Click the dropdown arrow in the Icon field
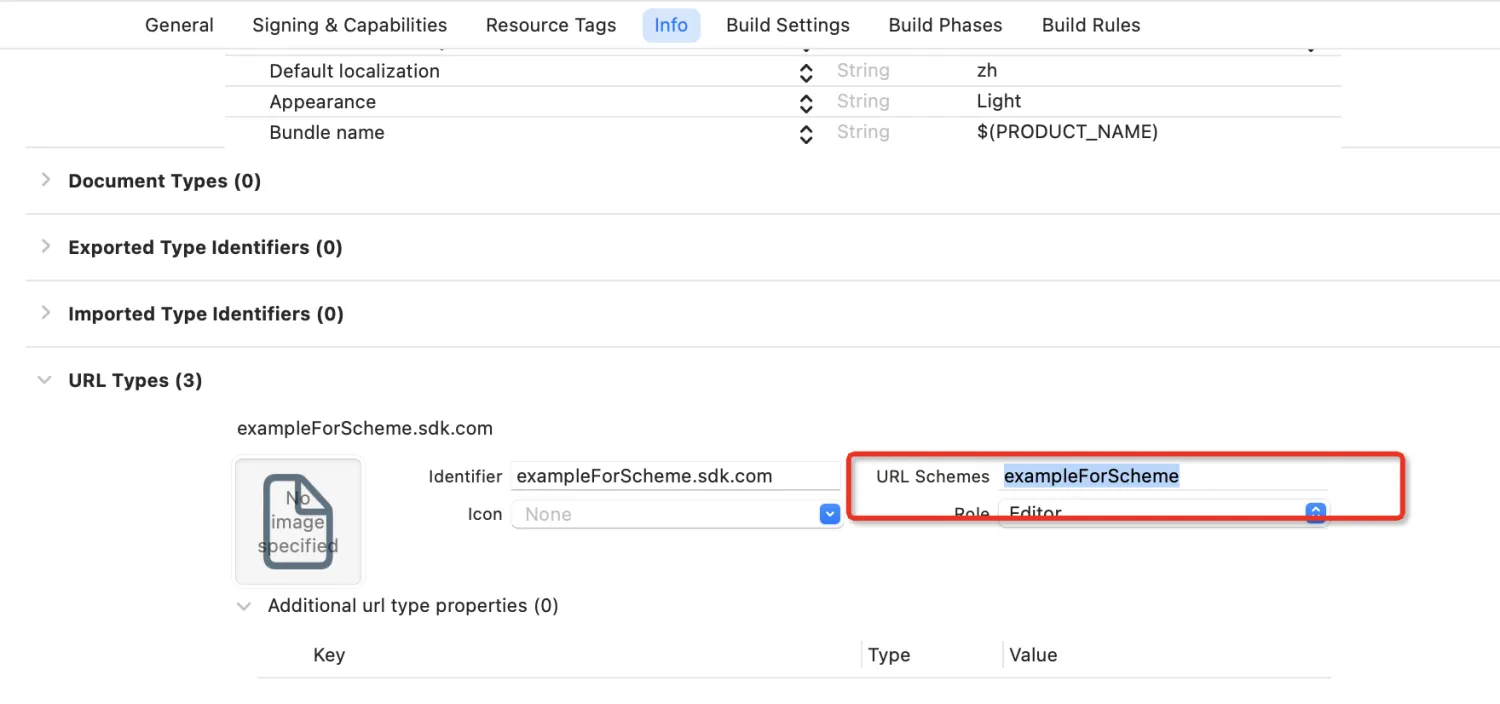 pyautogui.click(x=828, y=513)
